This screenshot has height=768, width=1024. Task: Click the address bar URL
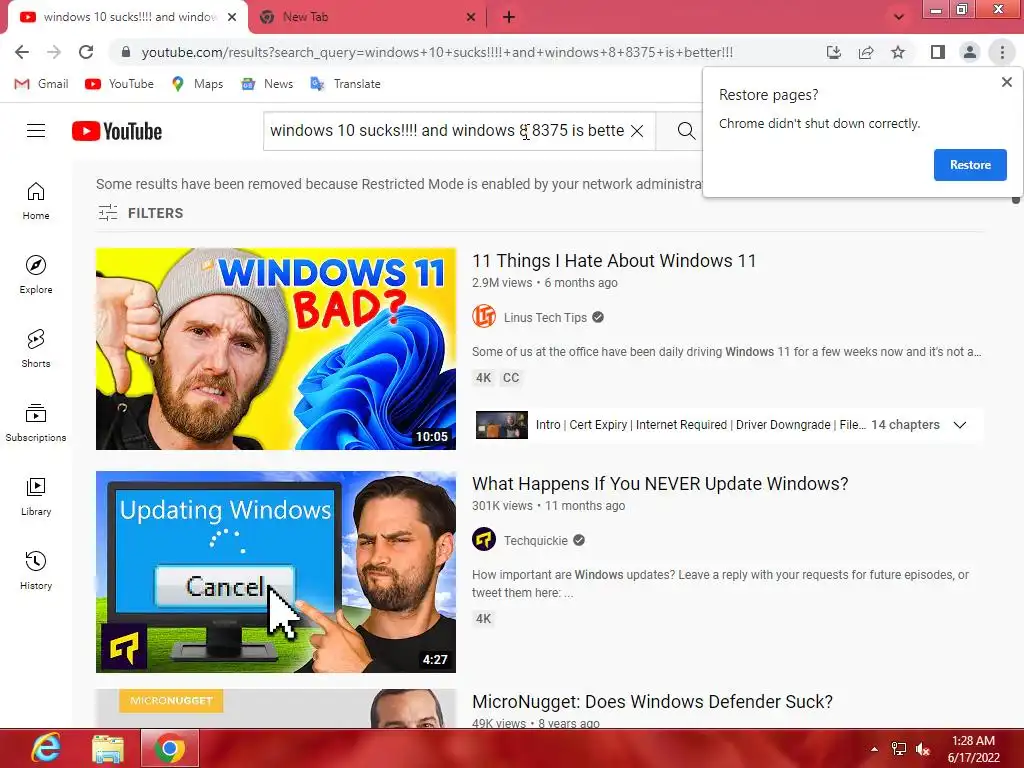pos(437,52)
